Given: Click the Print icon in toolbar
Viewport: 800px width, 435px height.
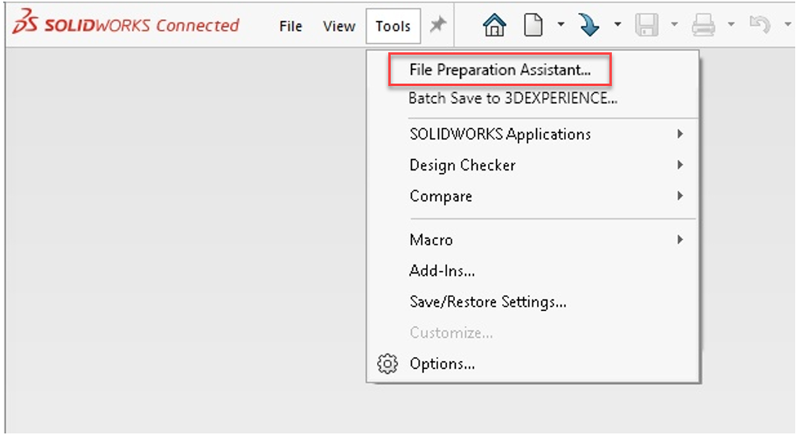Looking at the screenshot, I should pyautogui.click(x=704, y=26).
